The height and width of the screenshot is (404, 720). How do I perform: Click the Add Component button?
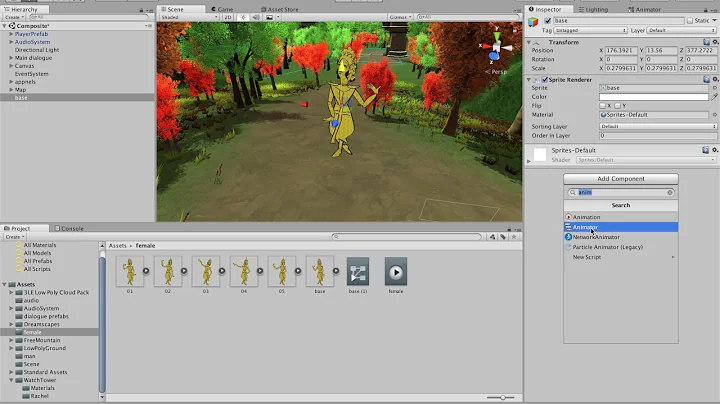point(621,179)
